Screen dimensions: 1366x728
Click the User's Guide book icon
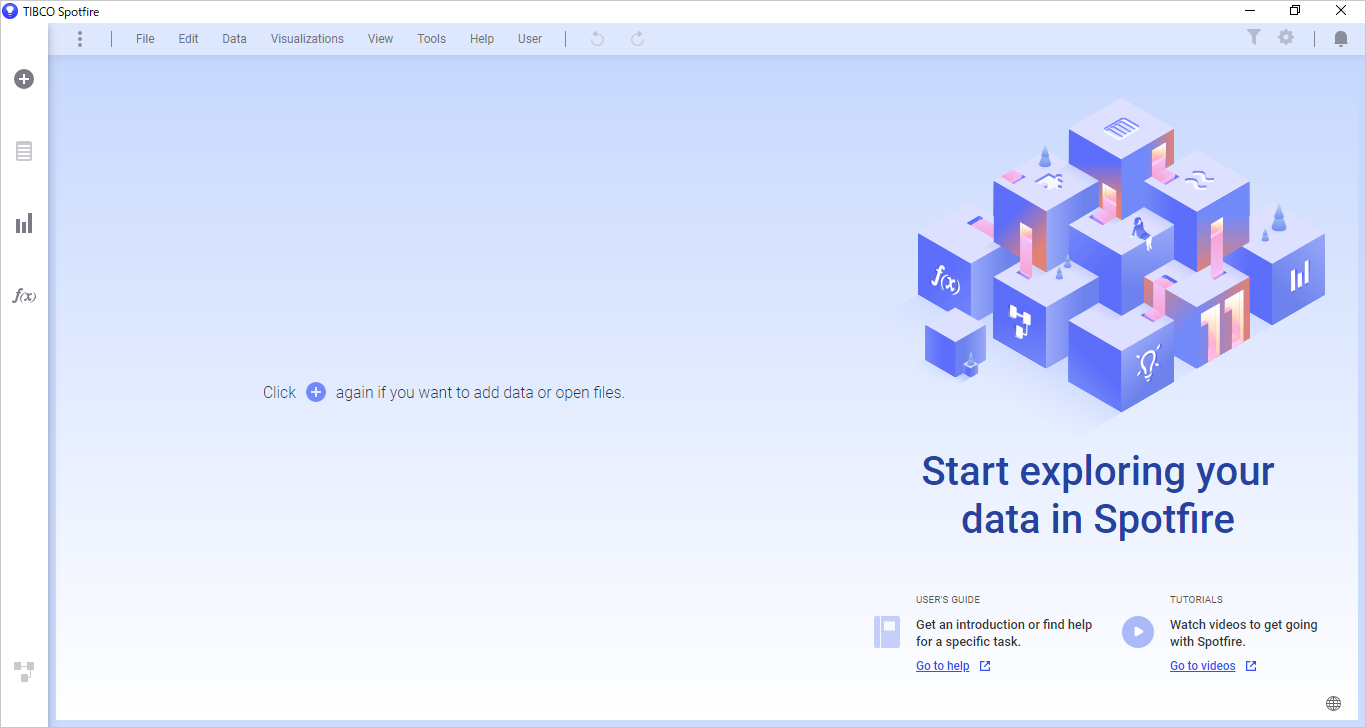[x=887, y=632]
